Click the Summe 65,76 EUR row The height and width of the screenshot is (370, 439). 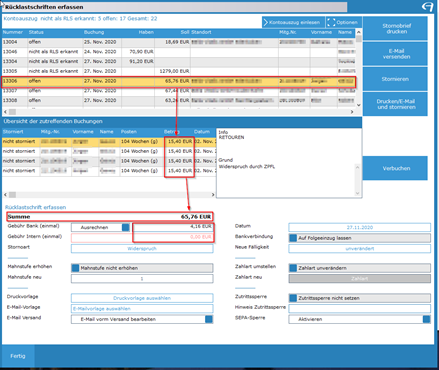(109, 217)
